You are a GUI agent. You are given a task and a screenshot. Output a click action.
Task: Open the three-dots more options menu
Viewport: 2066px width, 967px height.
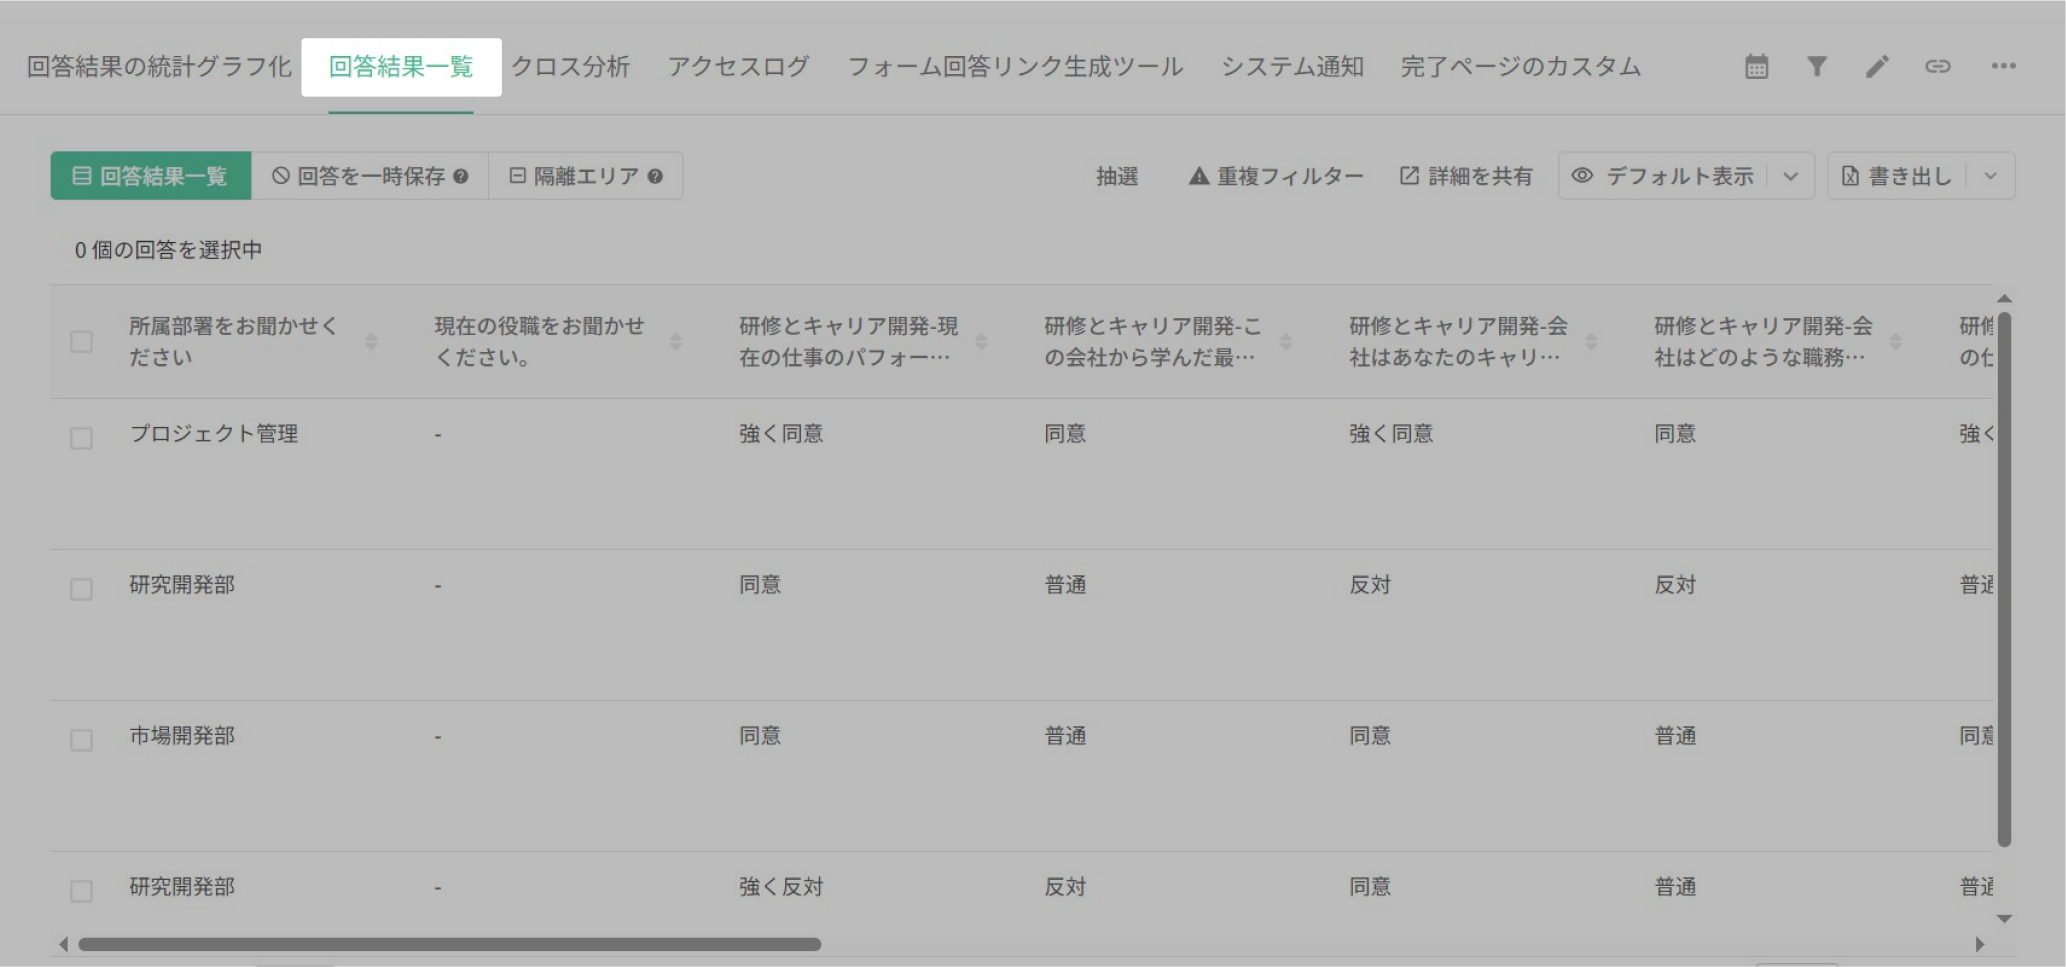2003,67
